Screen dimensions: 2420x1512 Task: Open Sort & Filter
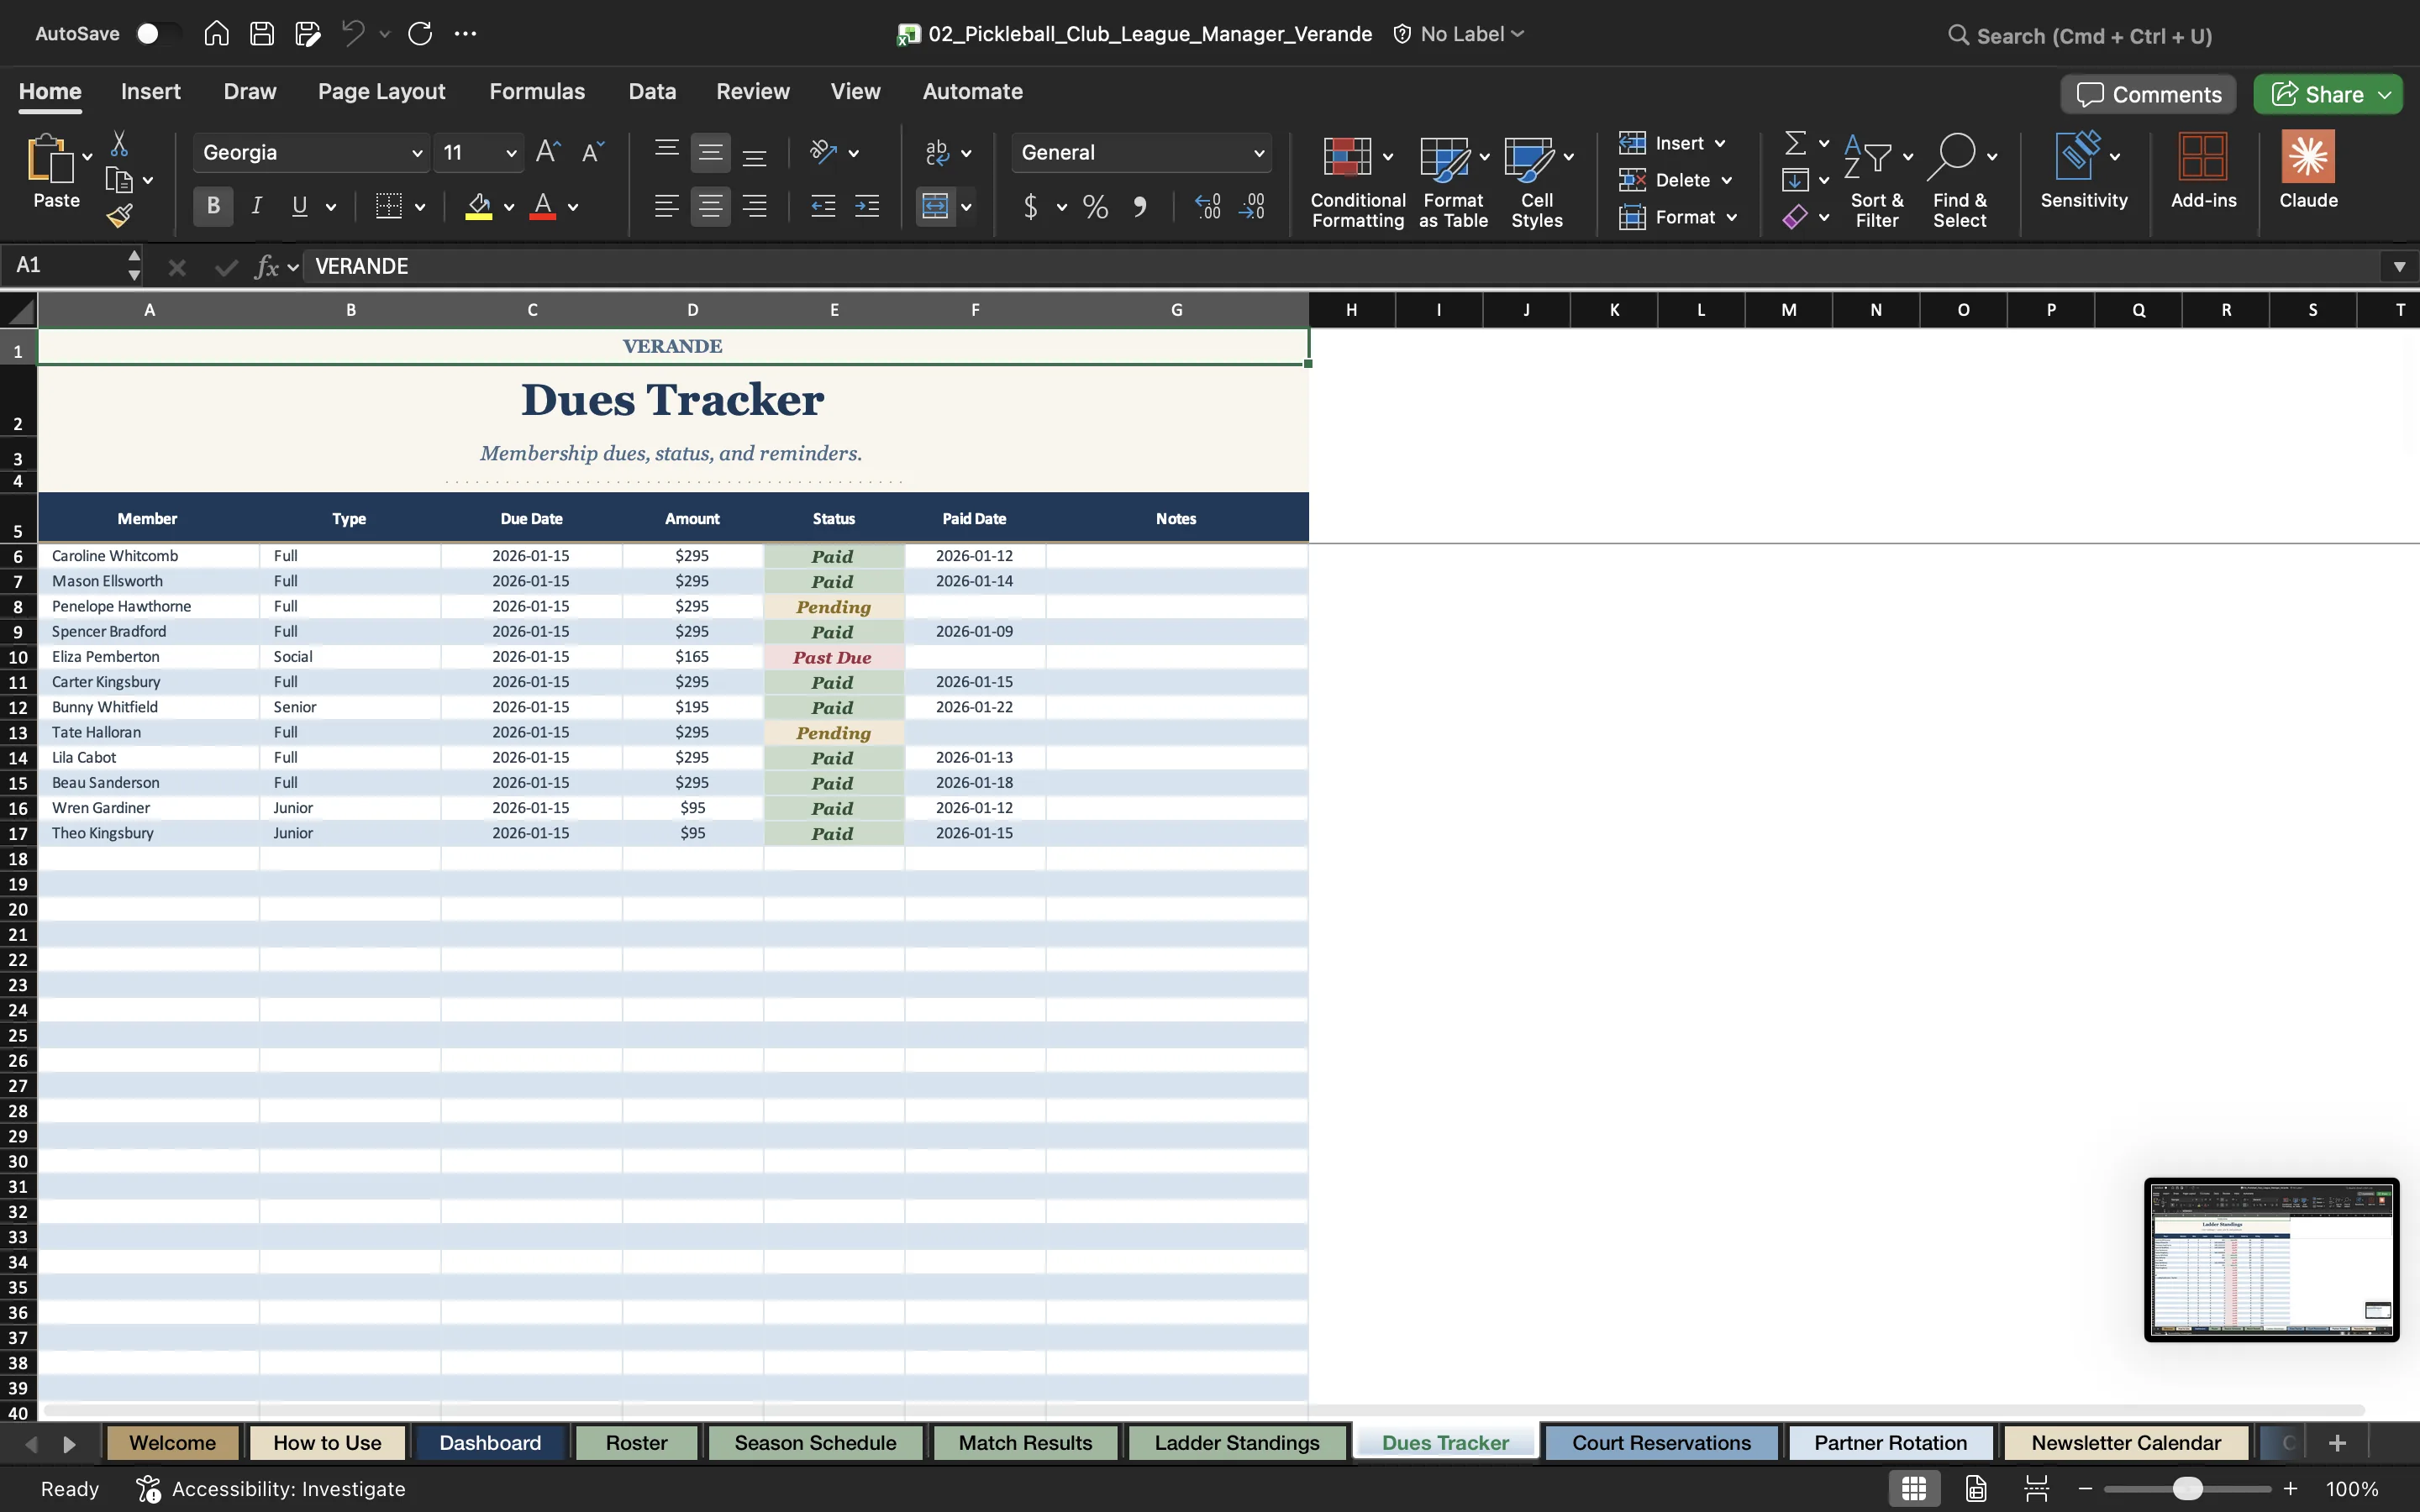[1877, 182]
